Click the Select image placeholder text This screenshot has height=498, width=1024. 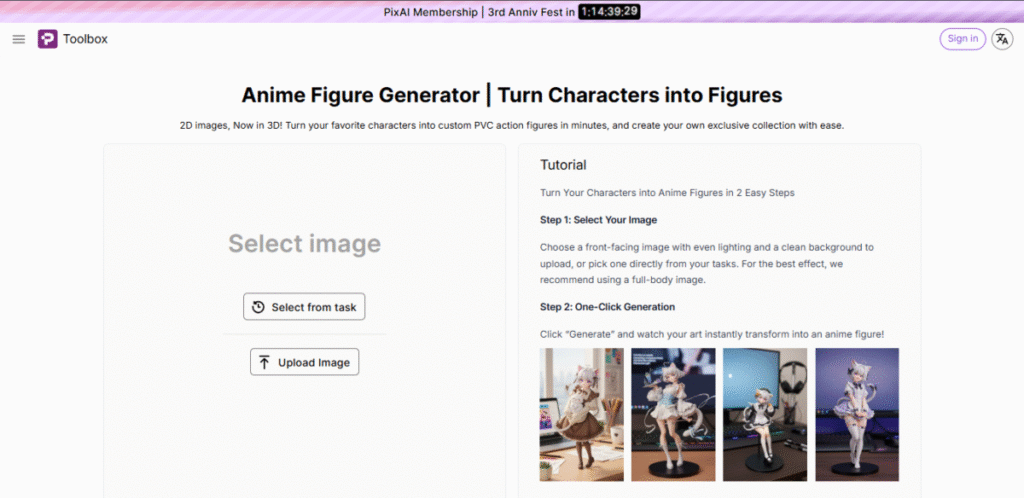(304, 243)
